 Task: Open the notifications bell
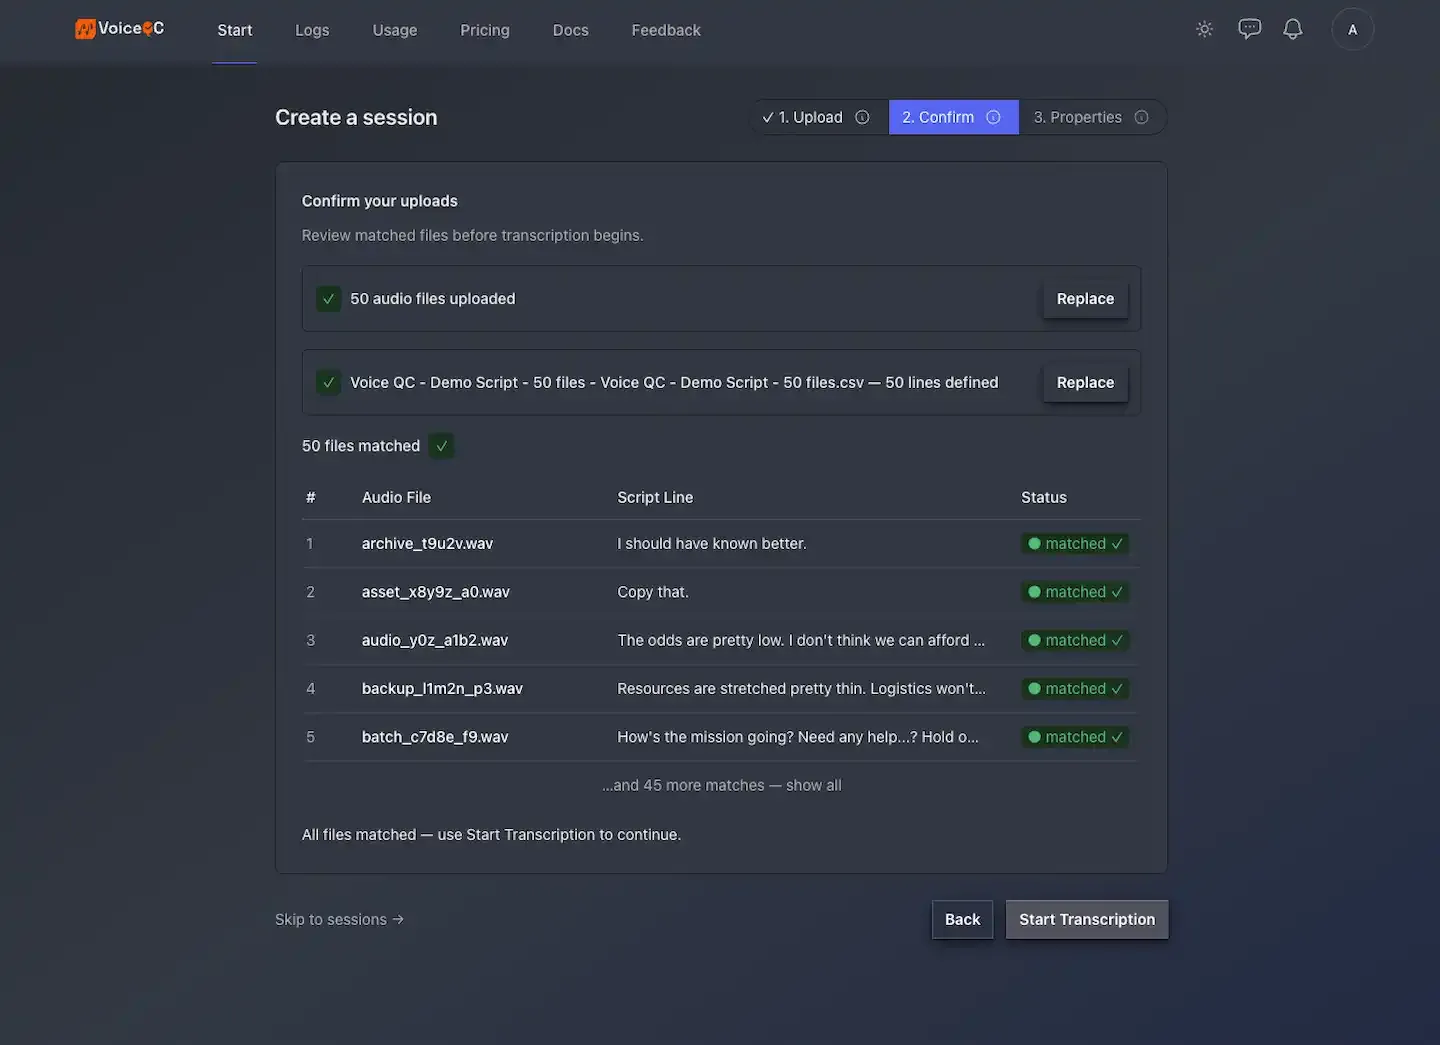[x=1293, y=29]
